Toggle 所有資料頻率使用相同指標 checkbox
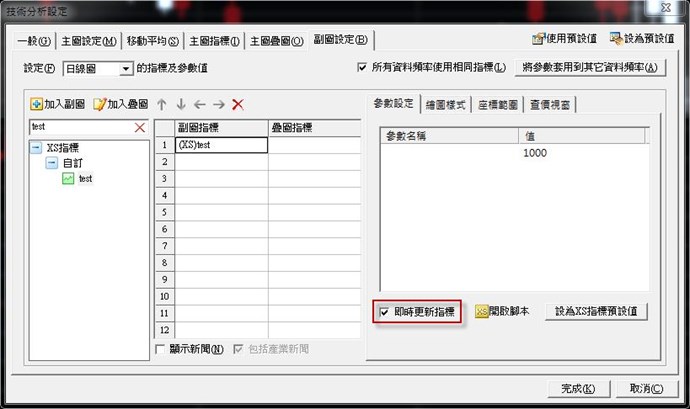Image resolution: width=690 pixels, height=409 pixels. pos(362,67)
